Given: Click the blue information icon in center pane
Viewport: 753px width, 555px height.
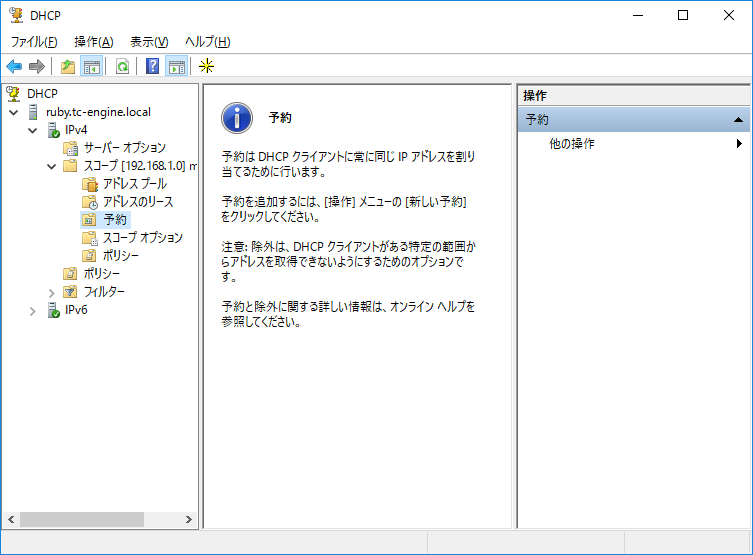Looking at the screenshot, I should tap(237, 118).
